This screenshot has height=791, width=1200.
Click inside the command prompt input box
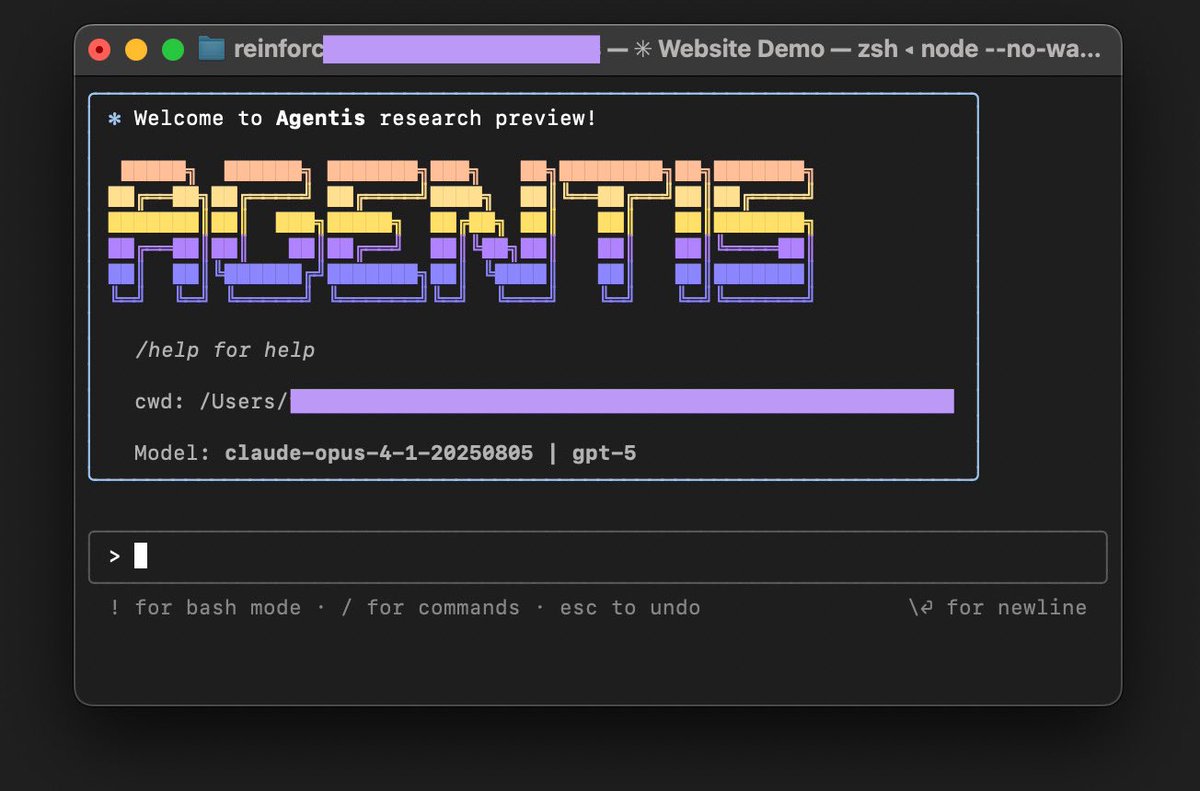(x=598, y=557)
